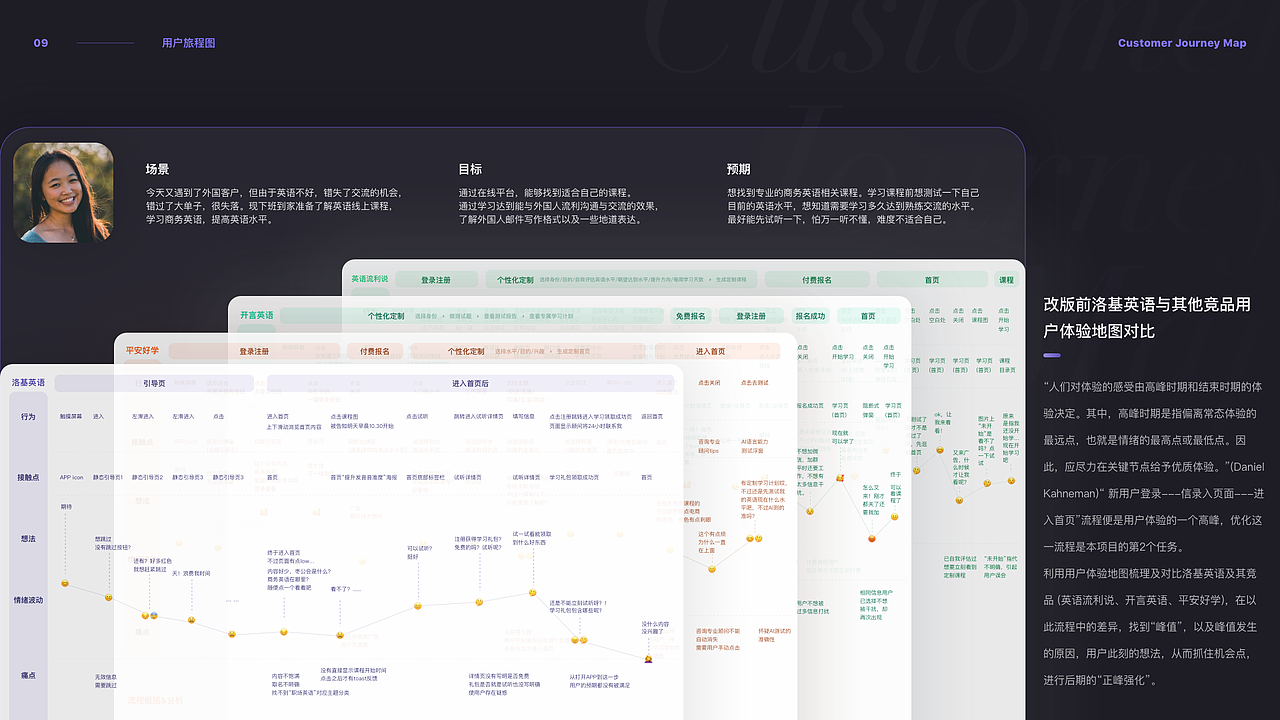1280x720 pixels.
Task: Click the emoji under "可以试听?挺好"
Action: click(417, 606)
